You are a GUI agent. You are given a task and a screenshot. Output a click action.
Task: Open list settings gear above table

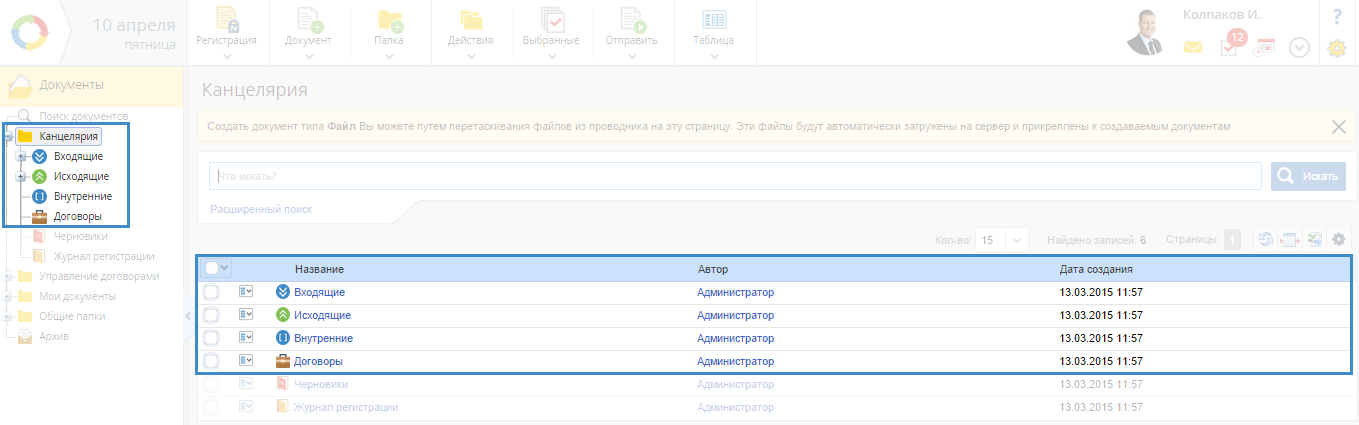coord(1338,240)
